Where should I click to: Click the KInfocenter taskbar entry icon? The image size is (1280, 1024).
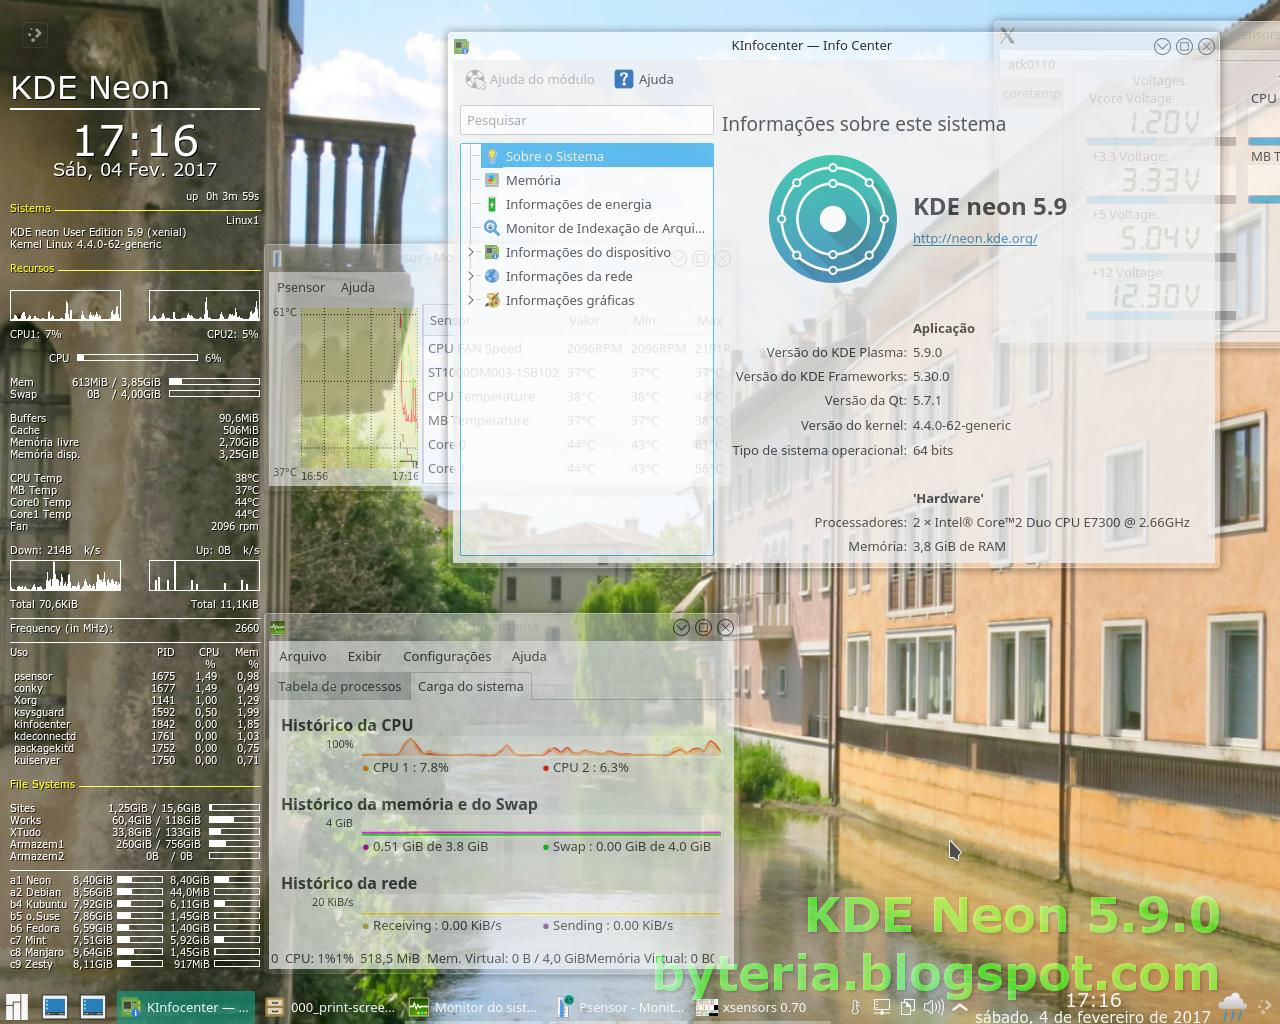[128, 1007]
